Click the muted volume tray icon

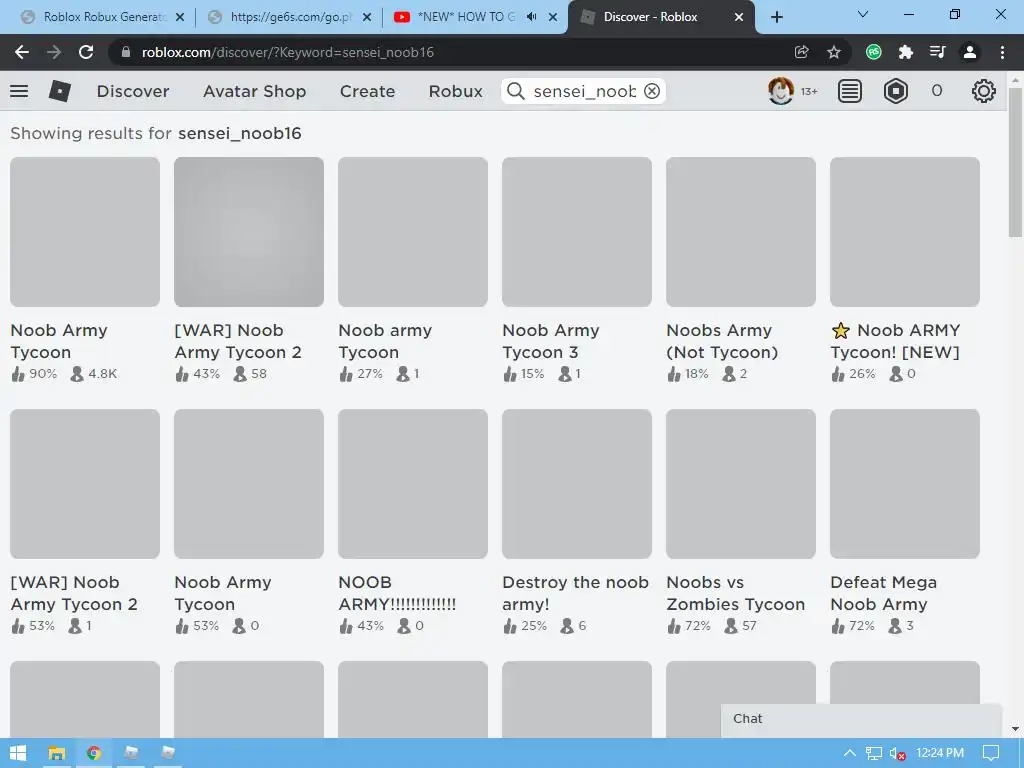pyautogui.click(x=897, y=754)
